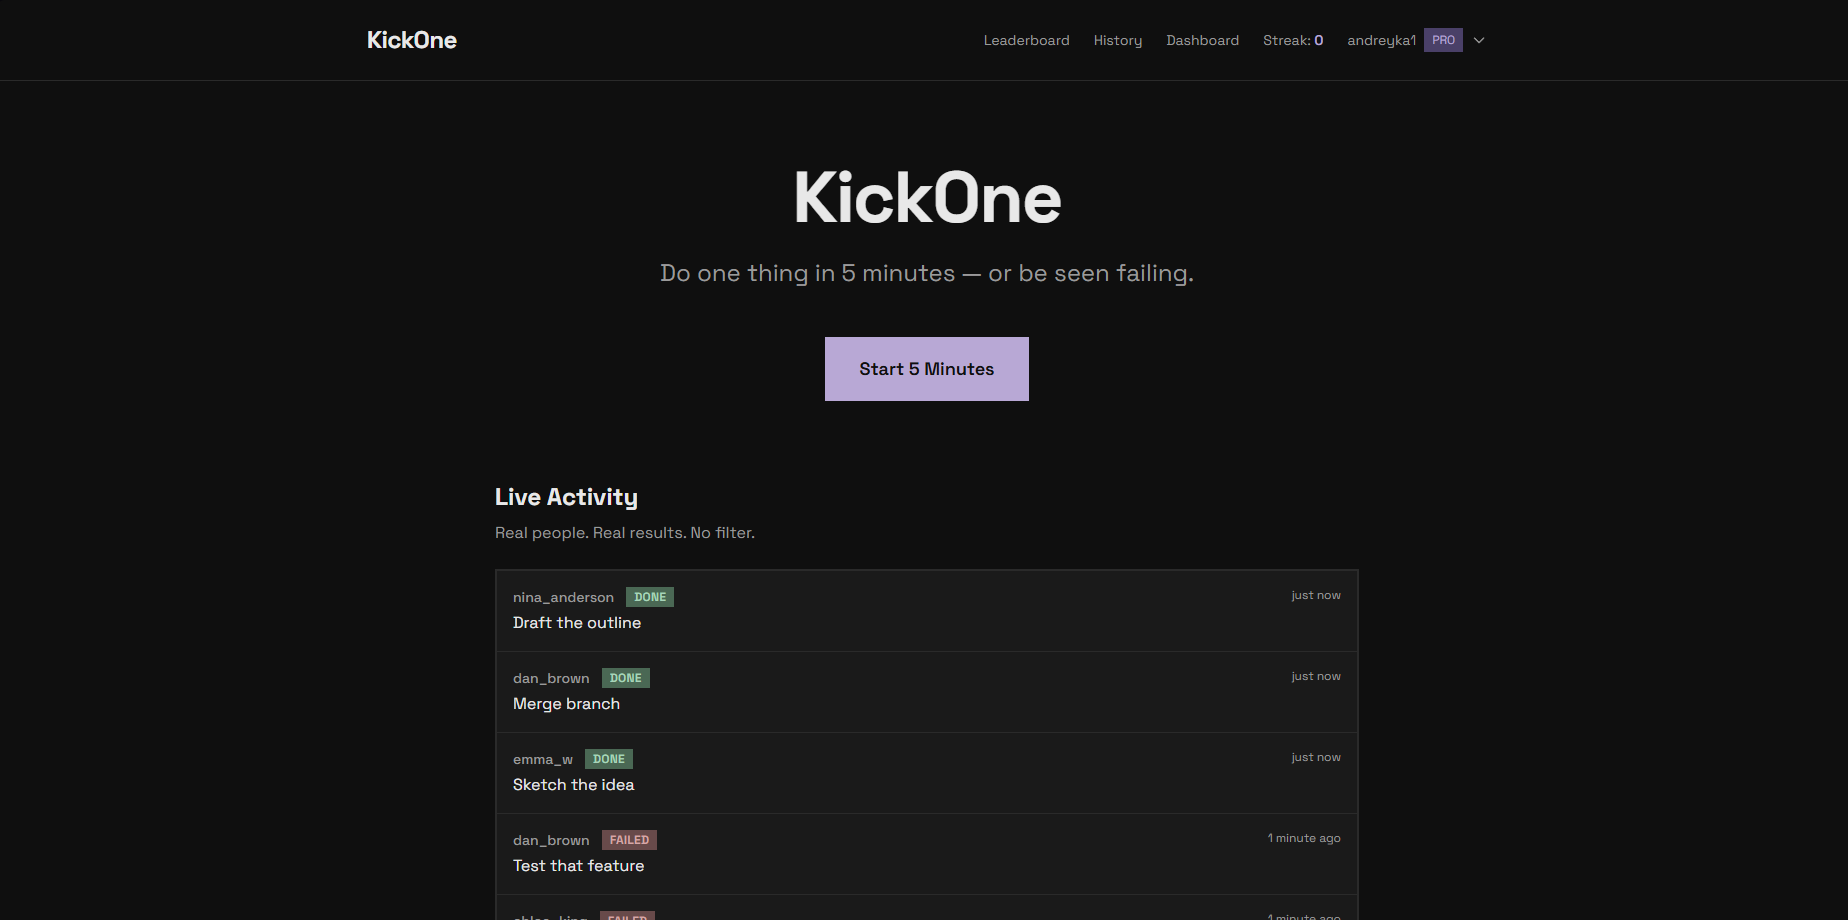This screenshot has height=920, width=1848.
Task: Click the KickOne logo in the header
Action: tap(411, 40)
